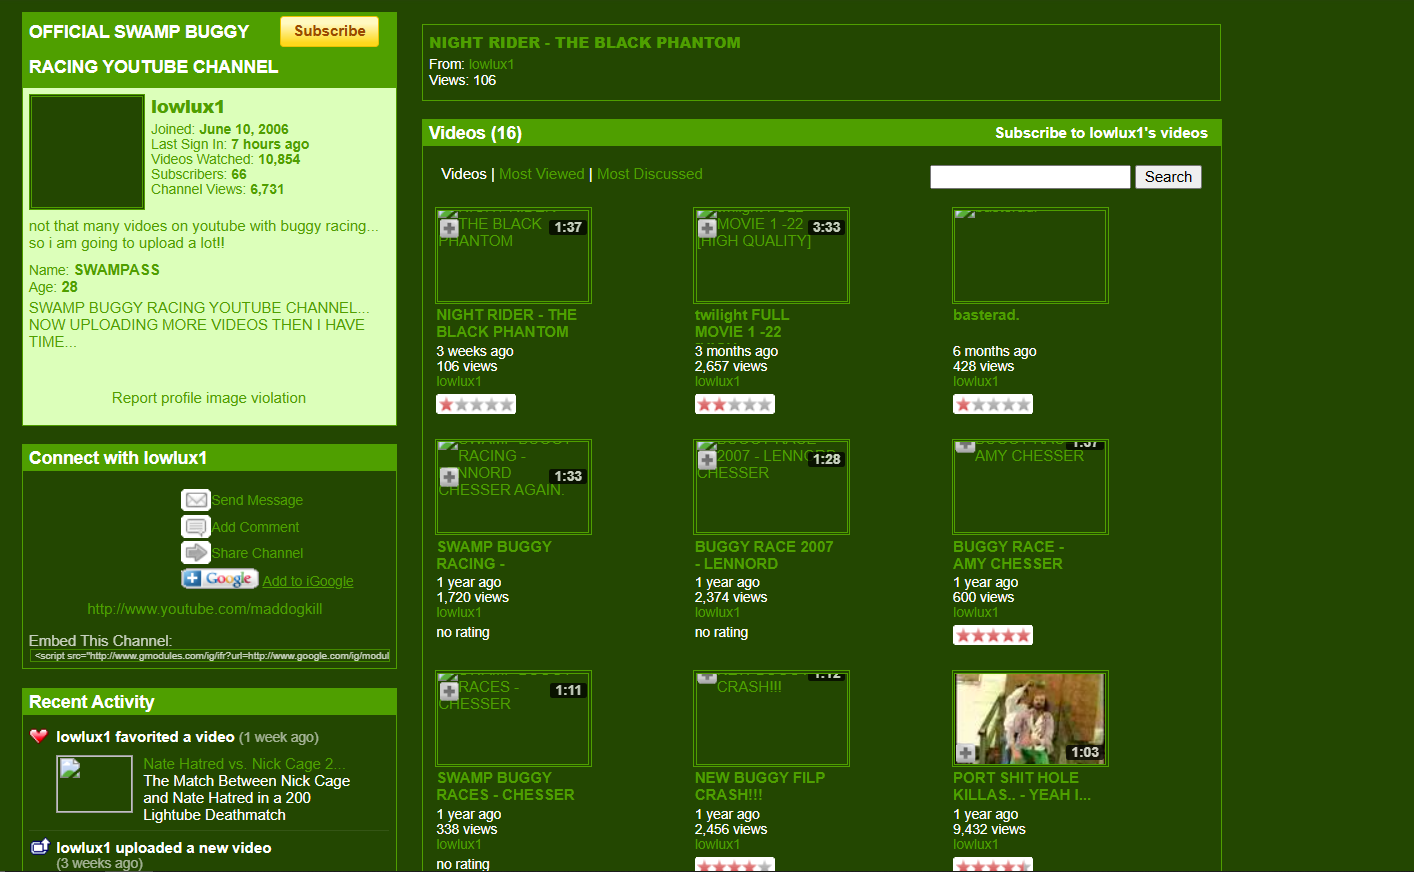This screenshot has width=1414, height=872.
Task: Switch to the Most Discussed tab
Action: pos(650,174)
